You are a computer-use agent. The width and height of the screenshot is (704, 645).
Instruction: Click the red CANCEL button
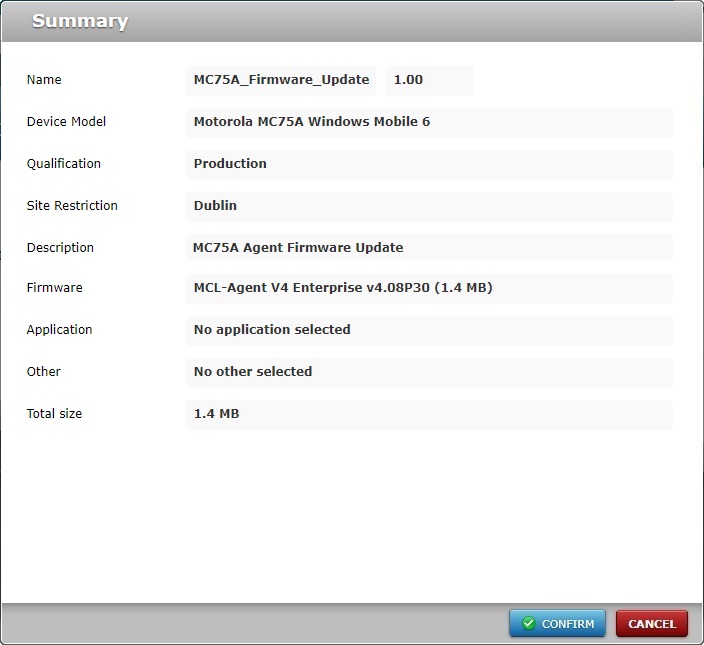652,623
